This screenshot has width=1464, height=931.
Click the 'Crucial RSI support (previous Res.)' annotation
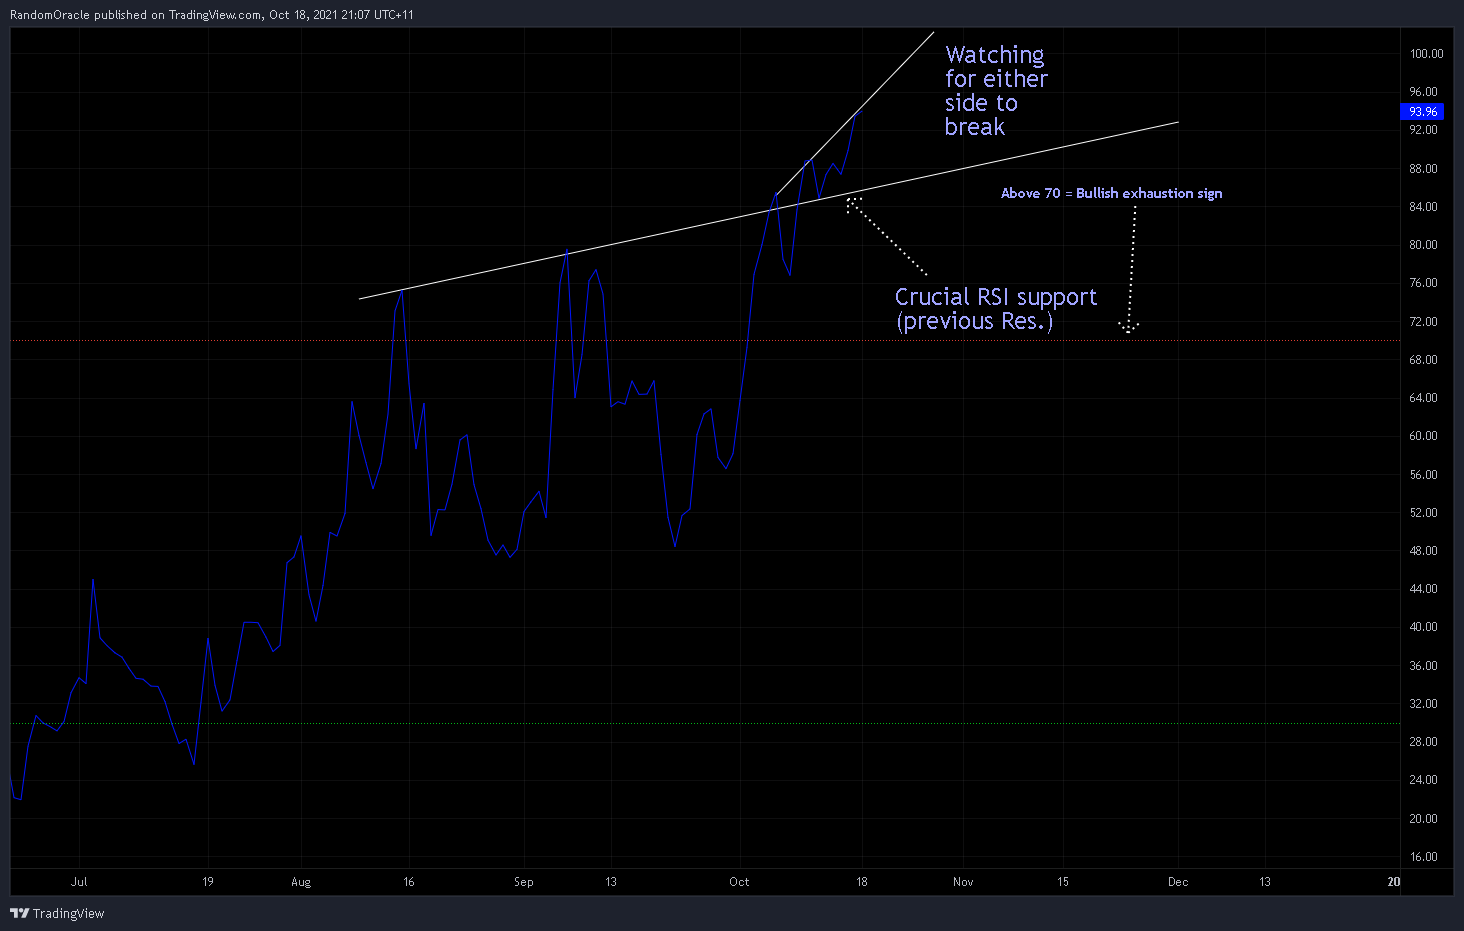[996, 309]
